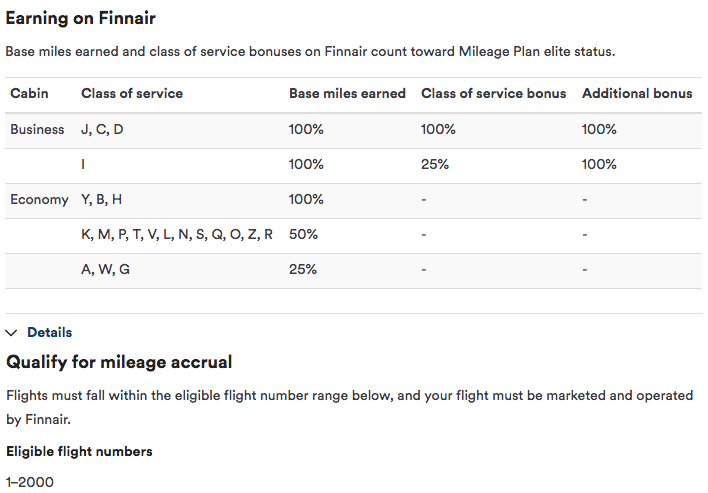This screenshot has height=493, width=708.
Task: Click the Base miles earned header
Action: (x=347, y=94)
